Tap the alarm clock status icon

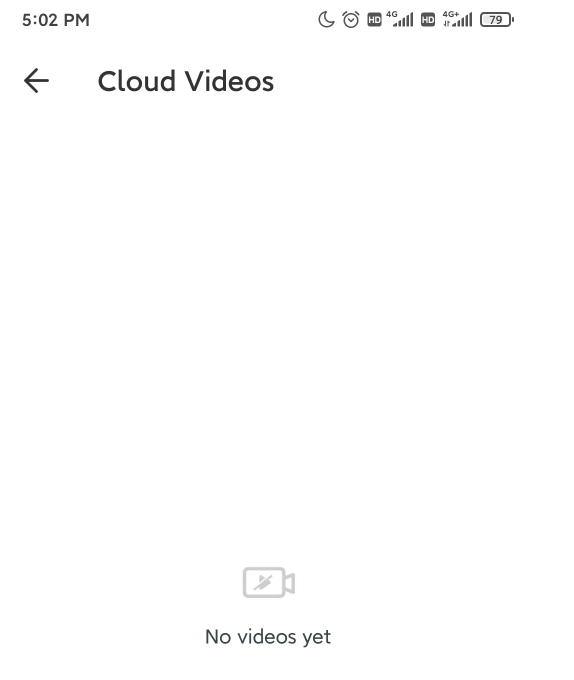tap(351, 20)
